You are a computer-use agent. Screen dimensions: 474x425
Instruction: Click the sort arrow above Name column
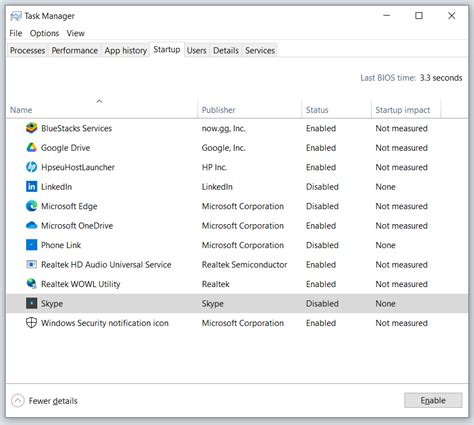click(x=99, y=101)
